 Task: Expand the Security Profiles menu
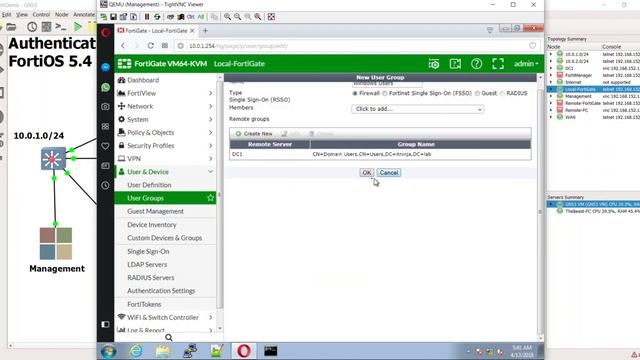pos(165,145)
